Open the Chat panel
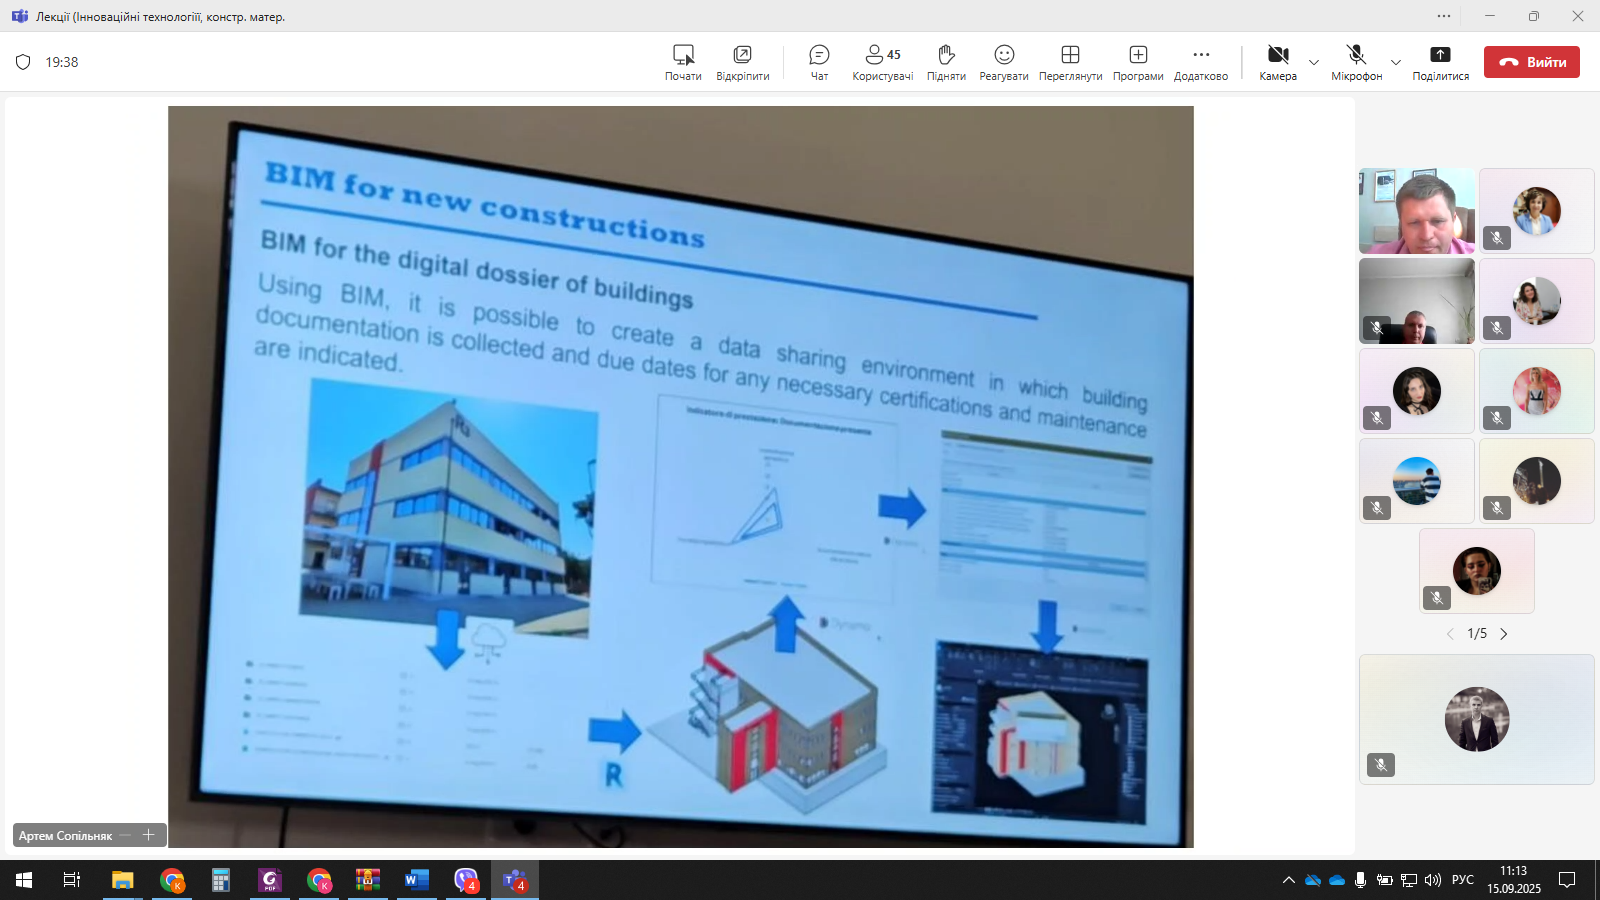This screenshot has height=900, width=1600. pyautogui.click(x=819, y=62)
